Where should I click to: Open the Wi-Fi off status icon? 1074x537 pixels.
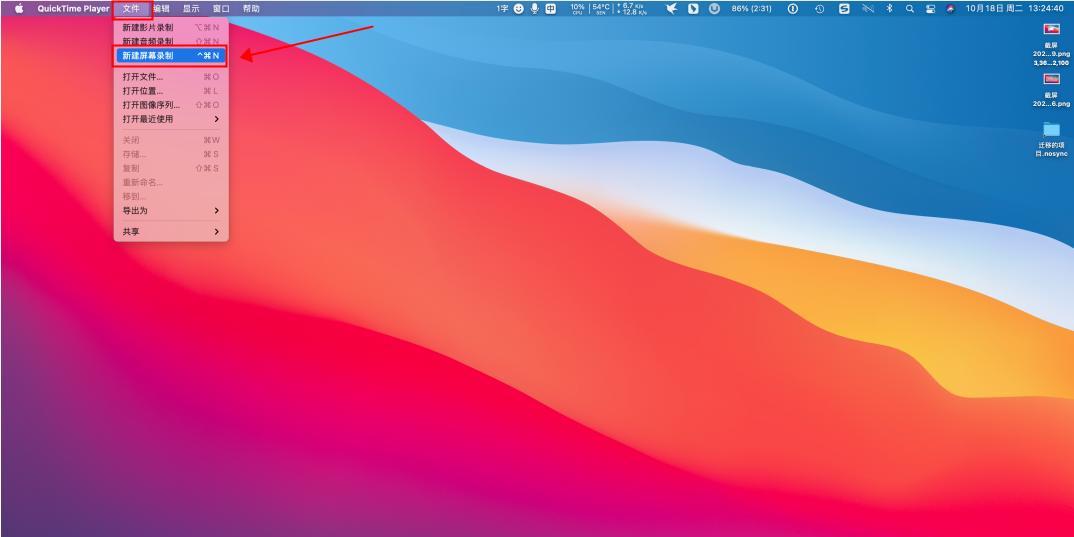pos(868,9)
